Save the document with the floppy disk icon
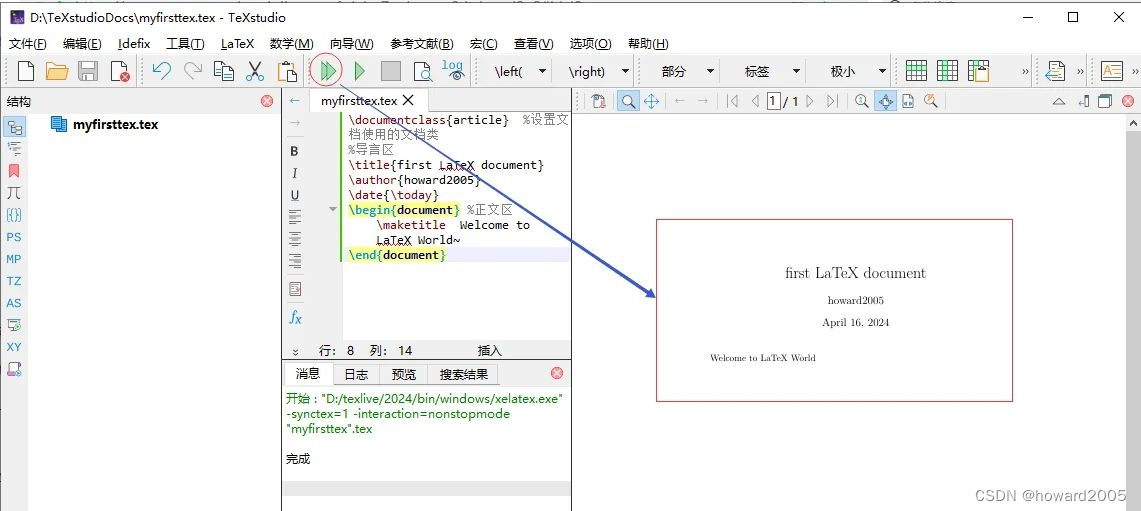This screenshot has height=511, width=1141. pos(88,71)
